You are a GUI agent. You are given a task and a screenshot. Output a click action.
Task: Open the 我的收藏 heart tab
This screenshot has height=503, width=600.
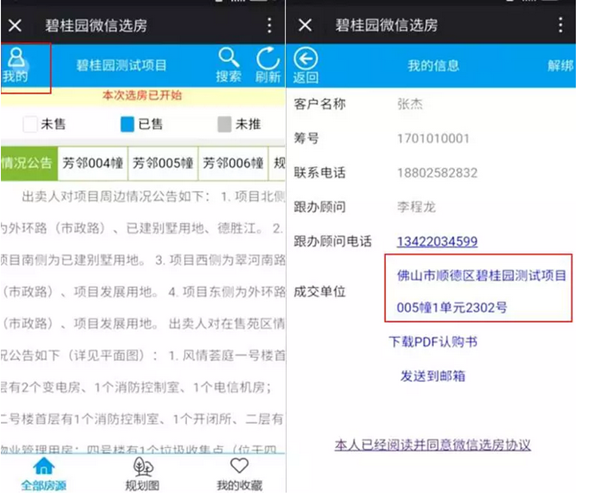click(x=240, y=474)
